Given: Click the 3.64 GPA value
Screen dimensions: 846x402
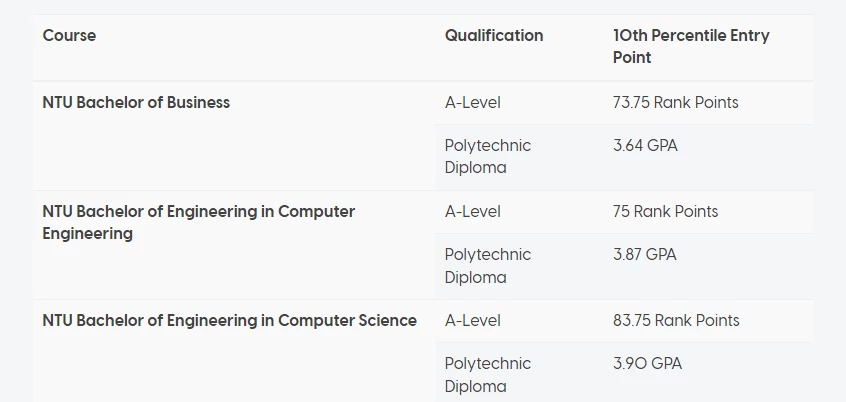Looking at the screenshot, I should pos(645,146).
